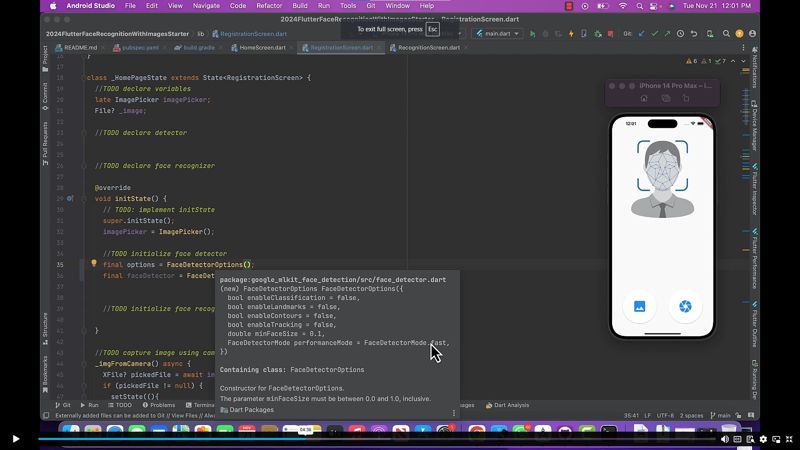Open the main git branch selector in status bar
Screen dimensions: 800x450
pos(721,415)
